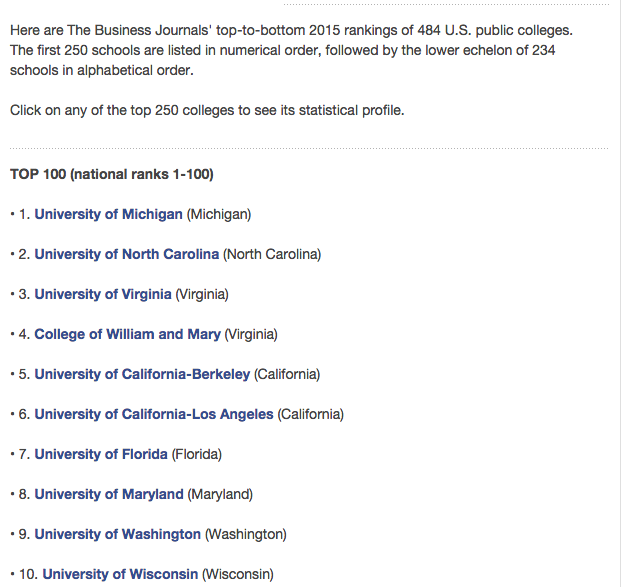This screenshot has width=621, height=587.
Task: Click the (Maryland) state label
Action: click(220, 494)
